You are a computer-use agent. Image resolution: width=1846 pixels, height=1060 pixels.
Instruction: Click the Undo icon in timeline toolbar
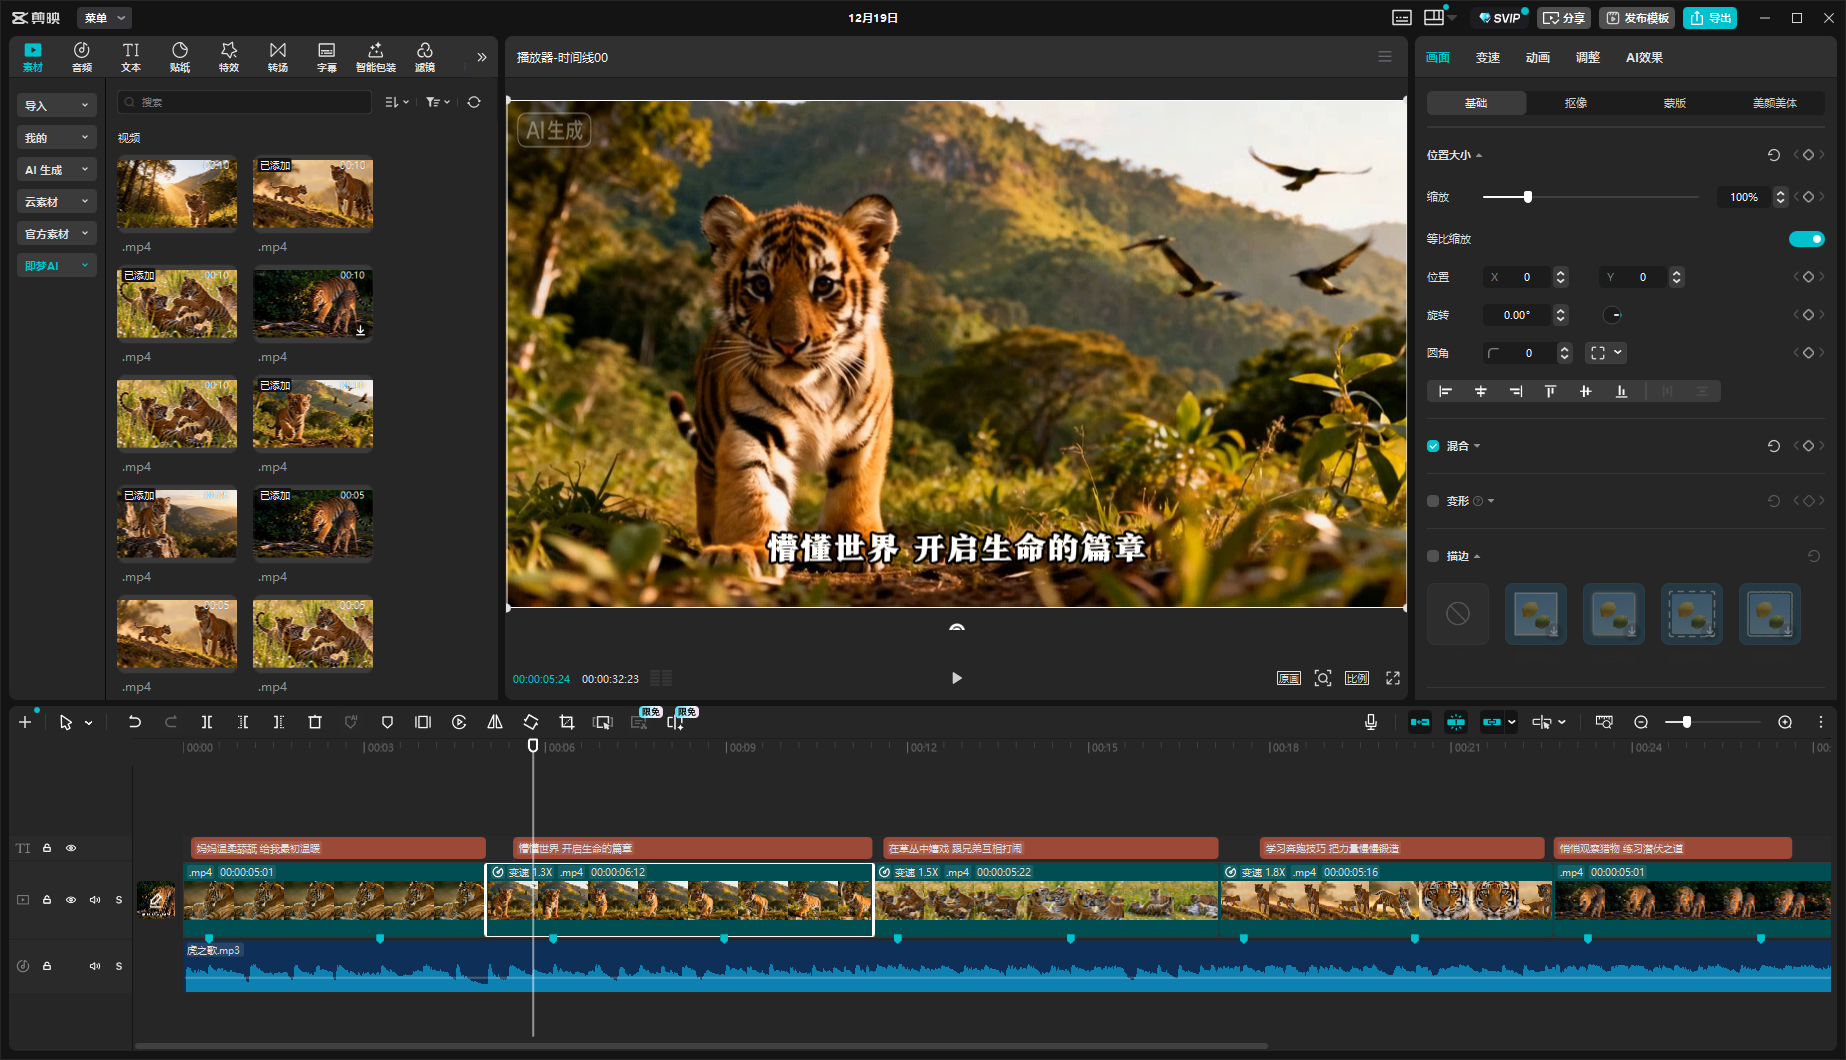(x=135, y=722)
